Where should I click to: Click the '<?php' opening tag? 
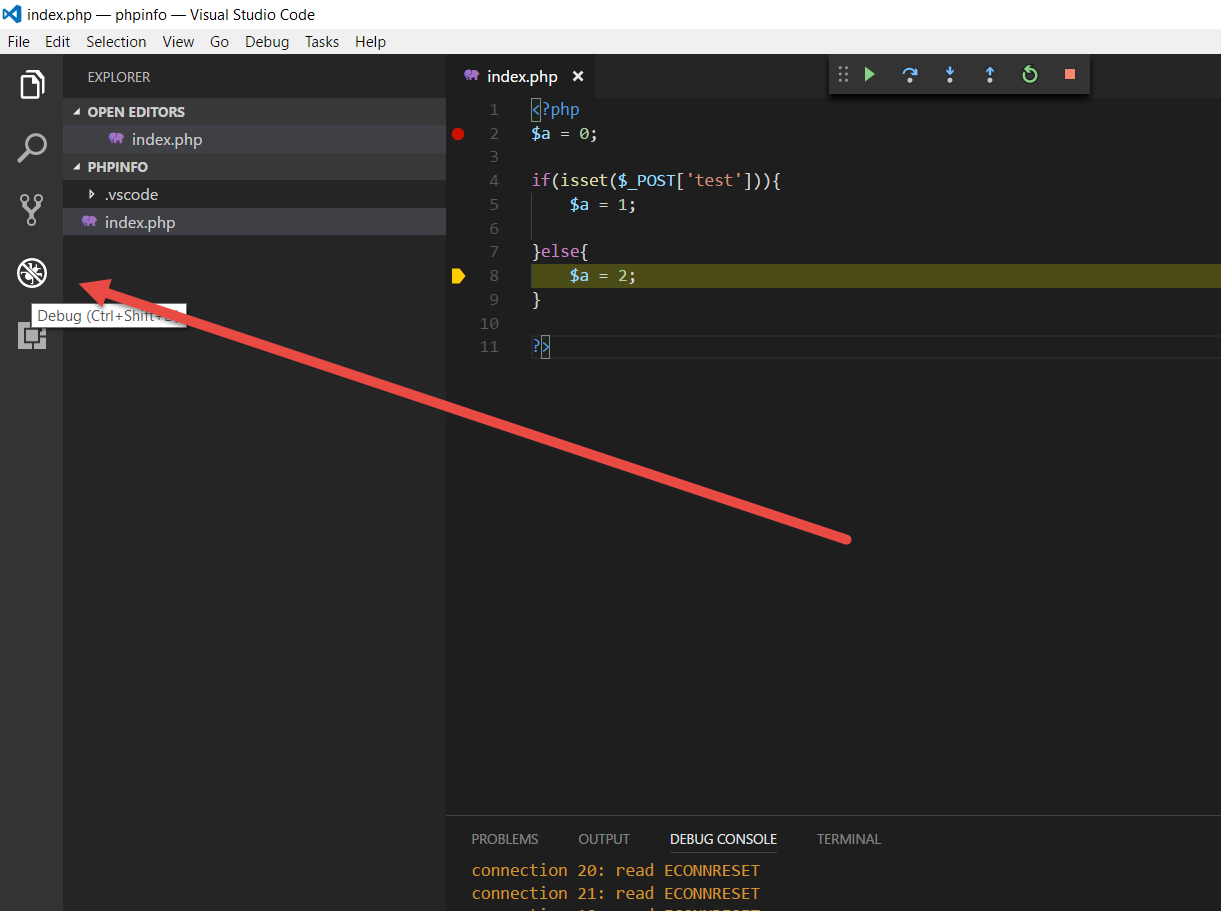pyautogui.click(x=555, y=110)
